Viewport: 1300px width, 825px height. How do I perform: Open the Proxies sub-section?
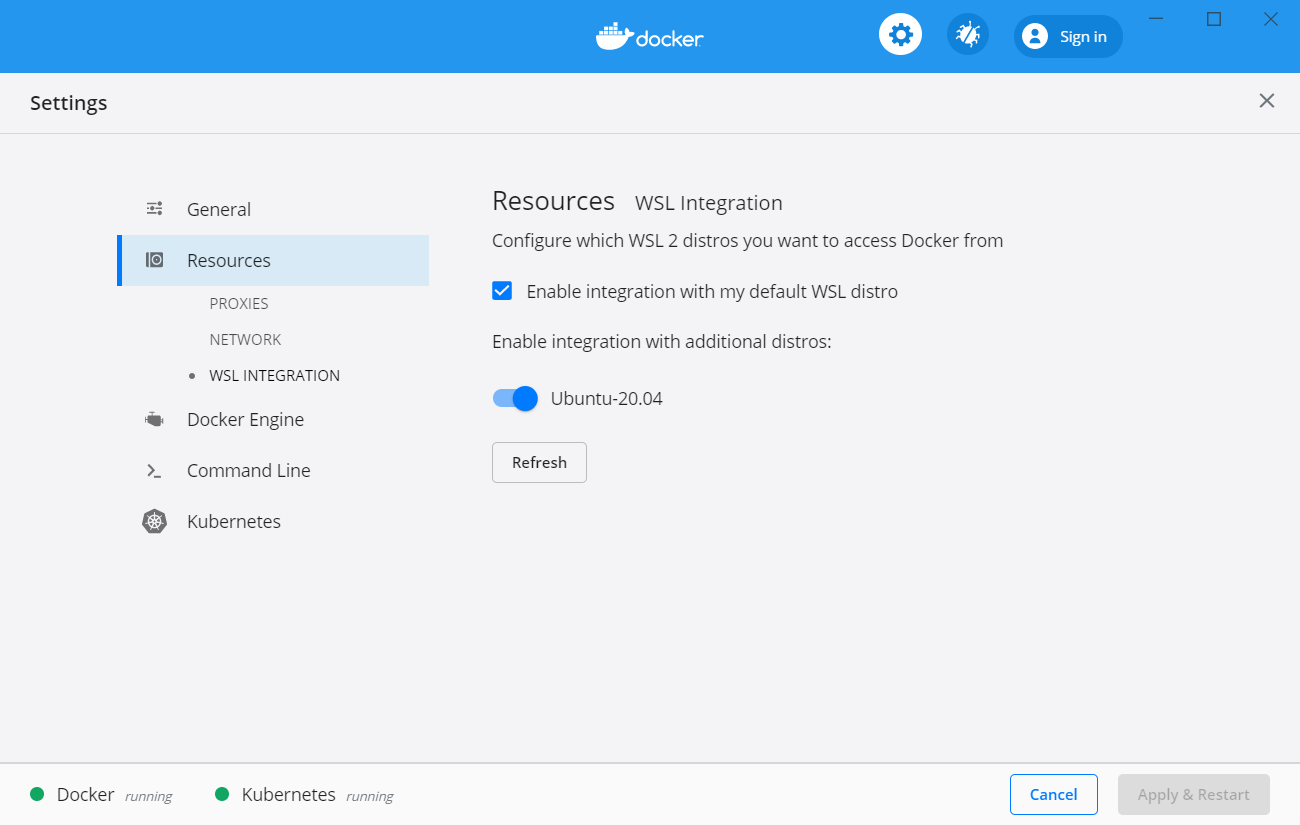tap(239, 303)
